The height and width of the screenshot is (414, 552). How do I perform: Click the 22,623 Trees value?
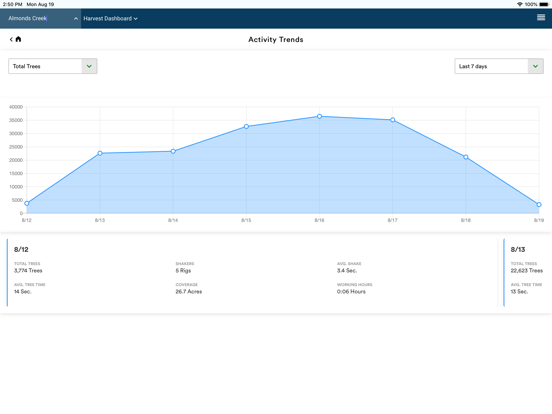tap(527, 271)
